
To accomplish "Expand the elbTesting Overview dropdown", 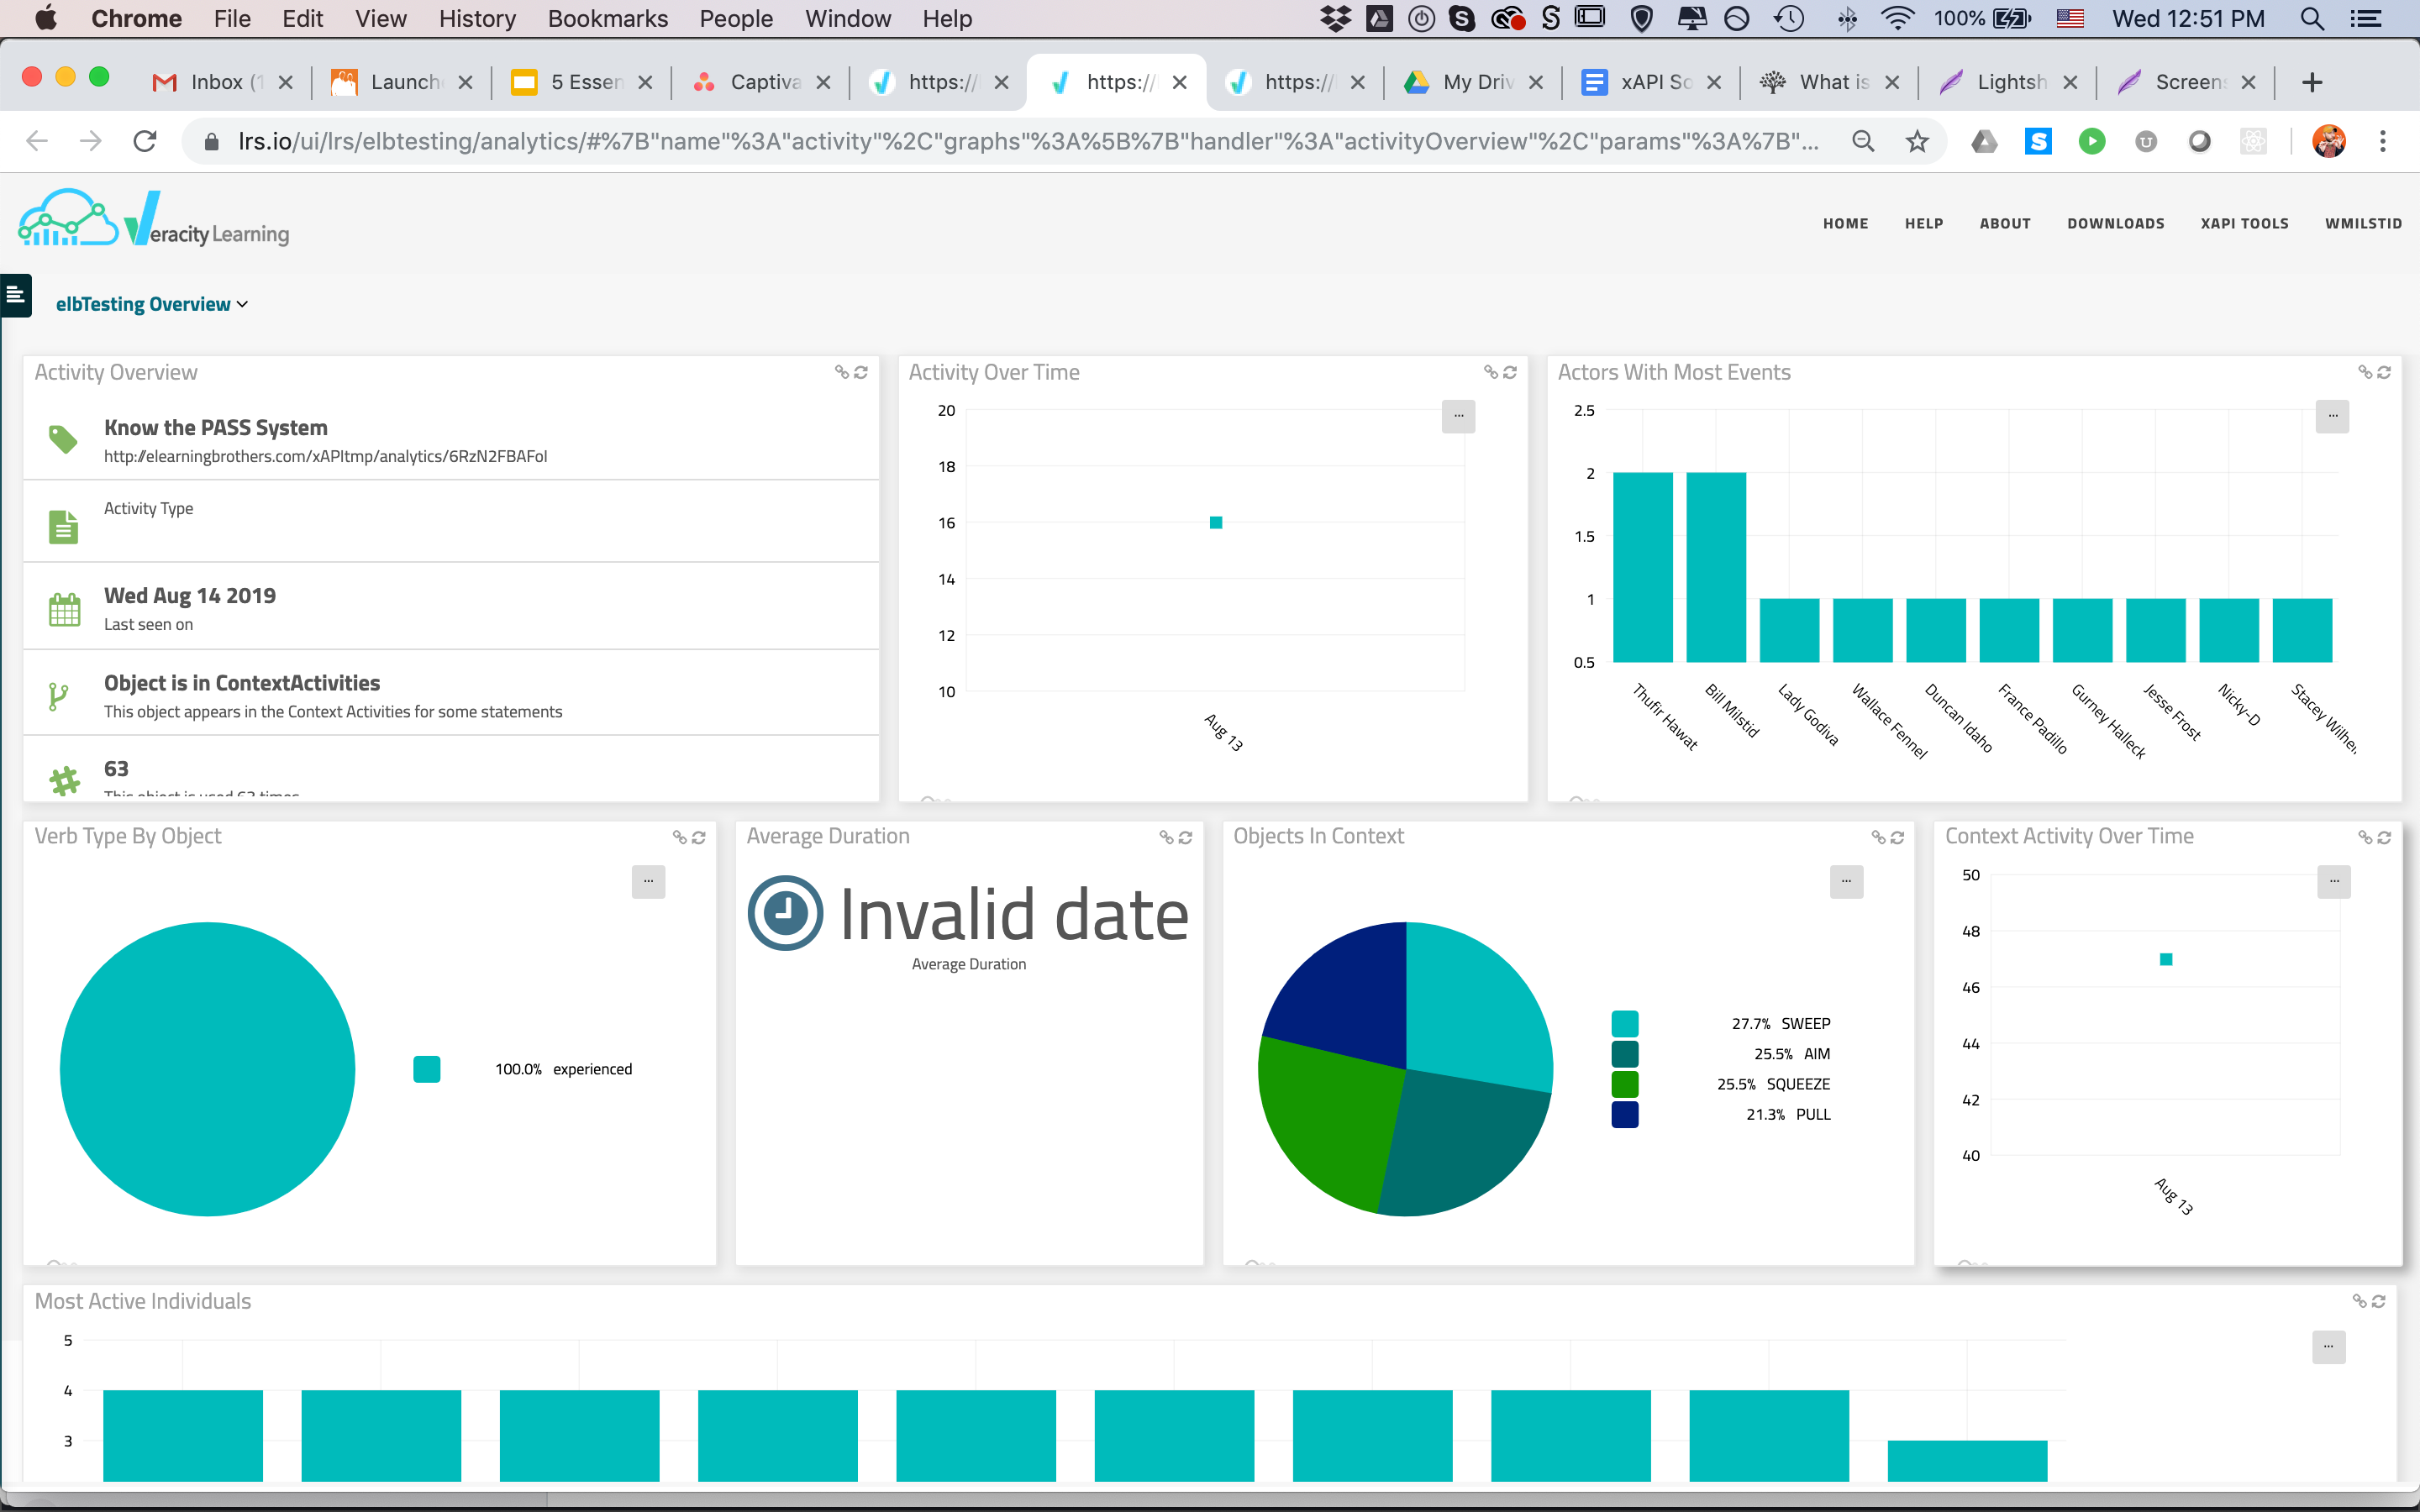I will tap(151, 304).
